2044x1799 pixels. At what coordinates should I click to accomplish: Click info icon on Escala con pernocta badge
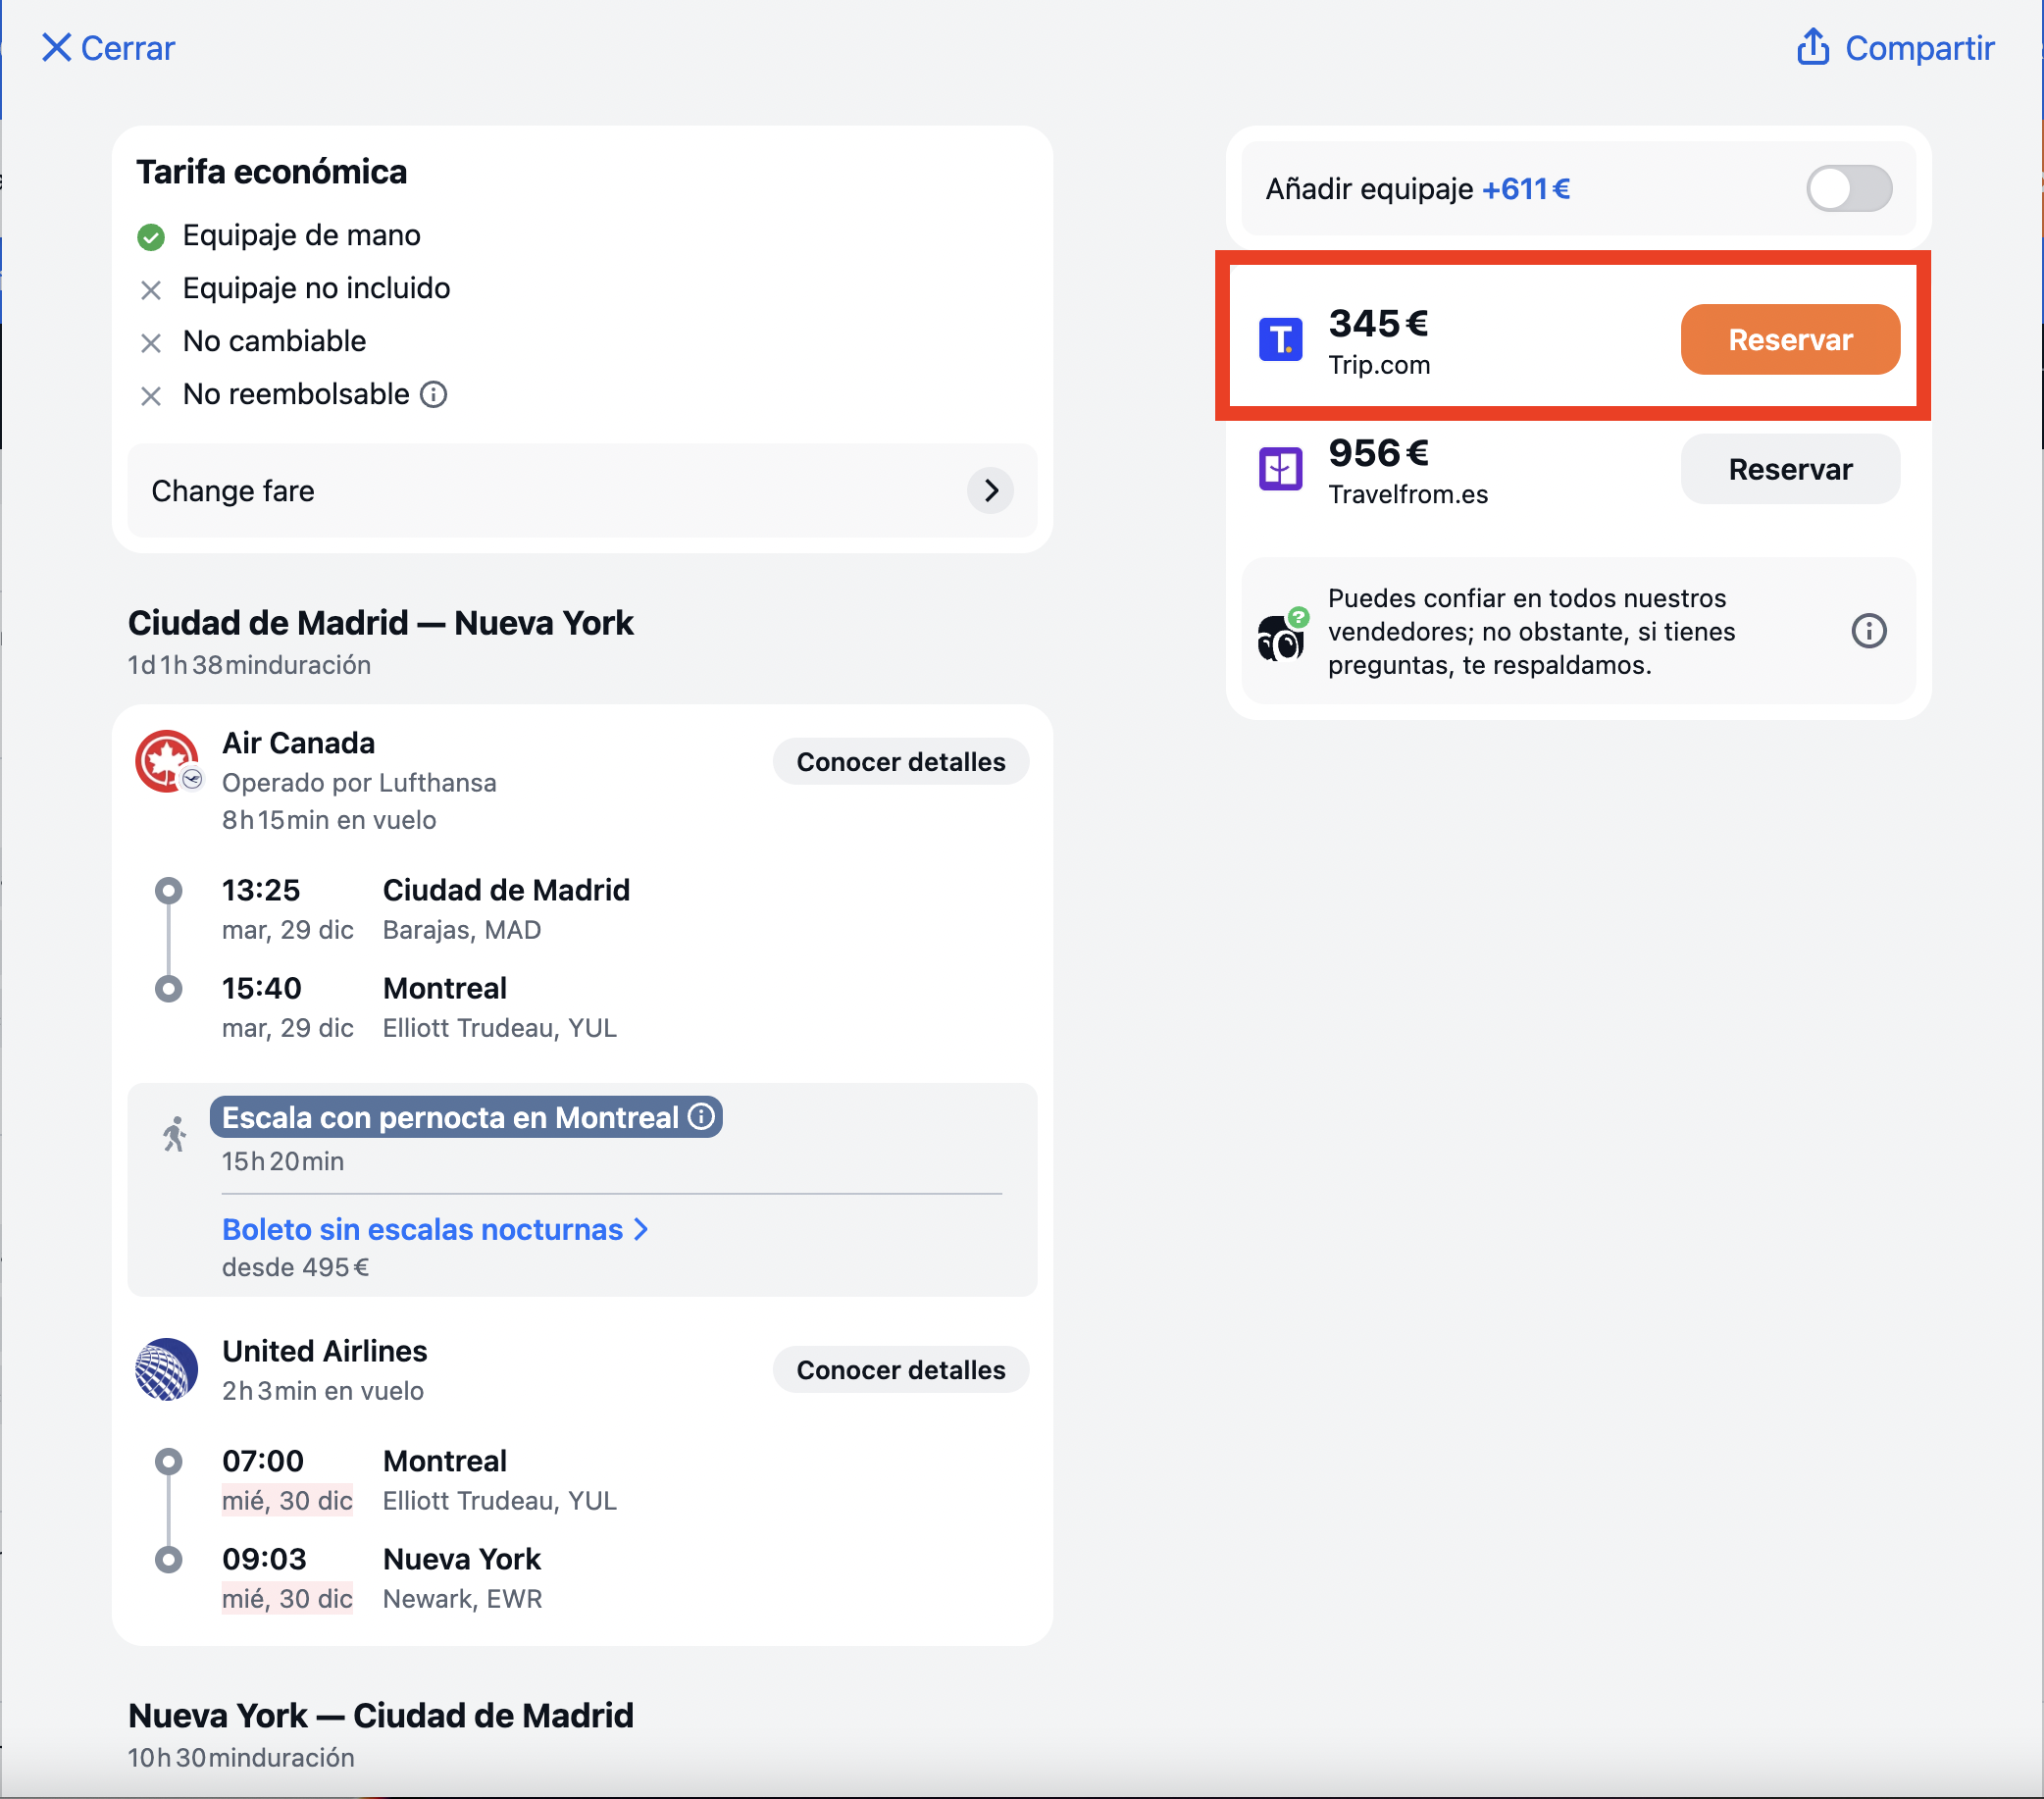[702, 1116]
